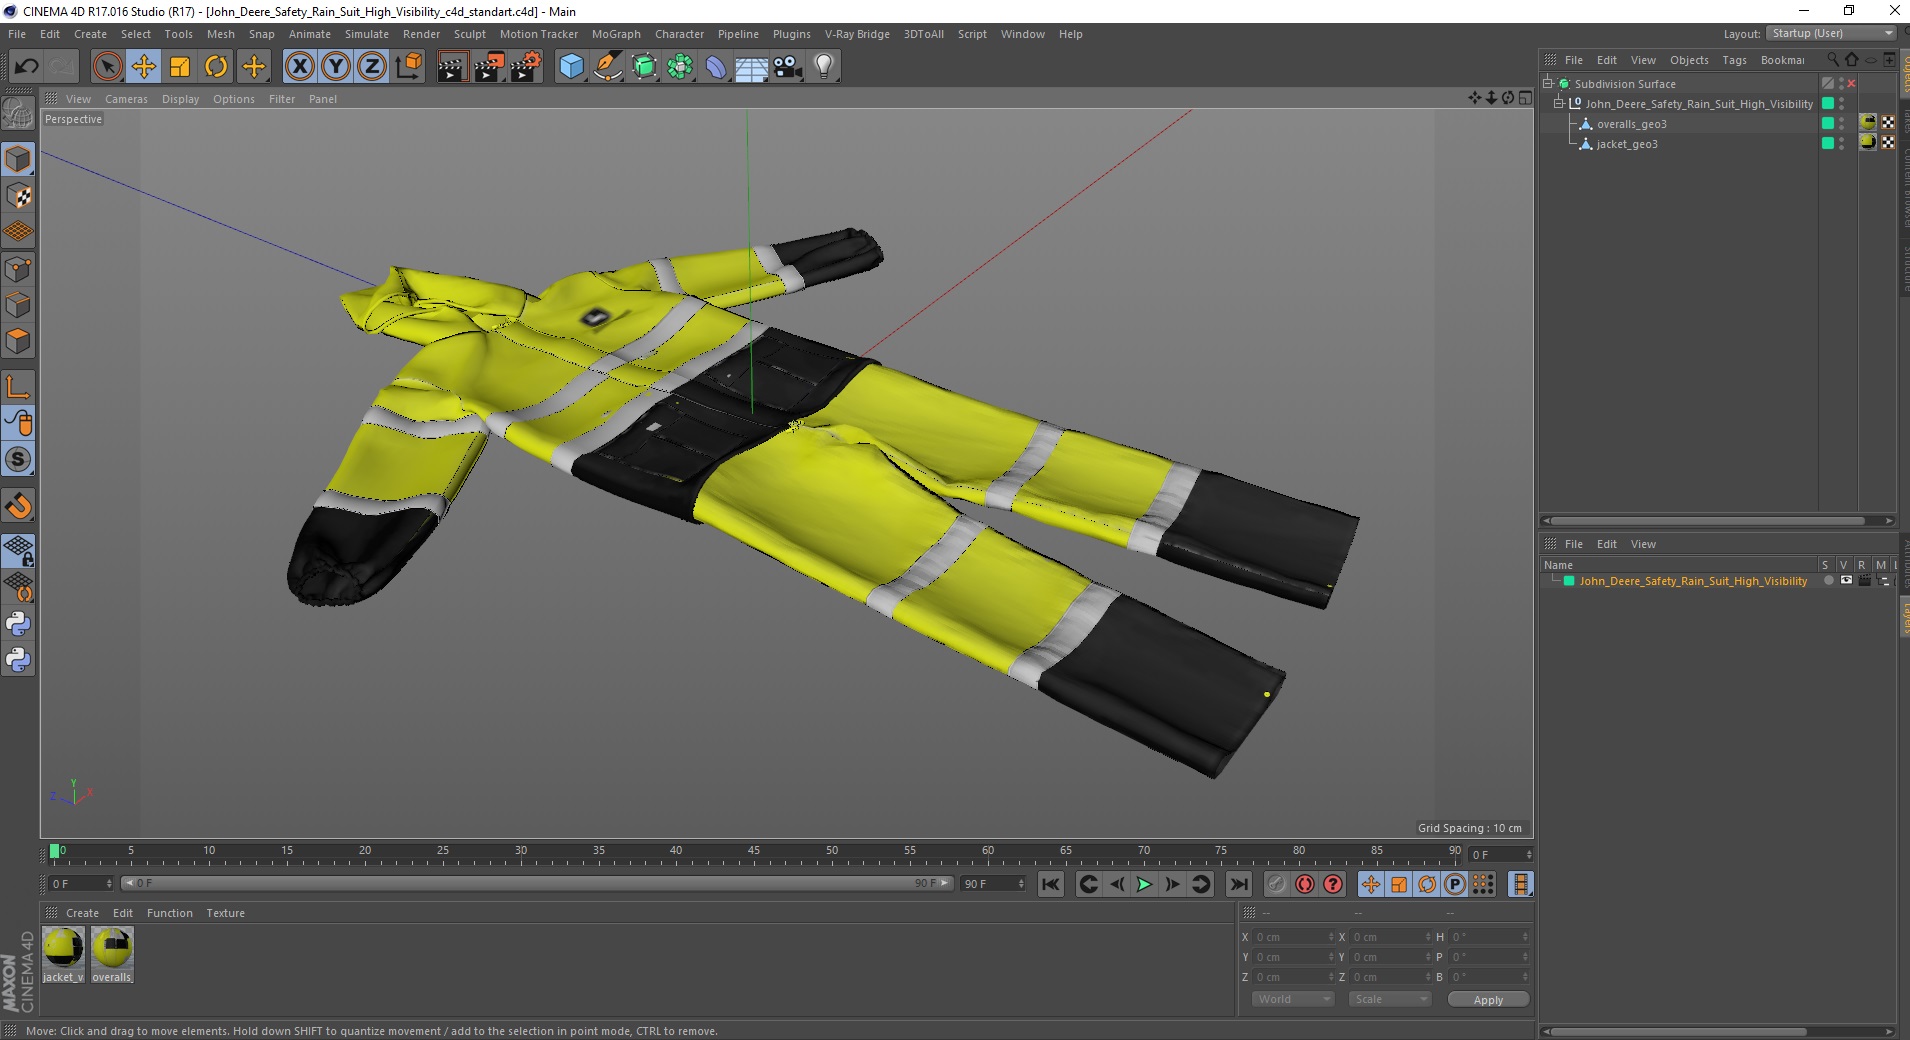Play animation forward
1910x1040 pixels.
coord(1144,884)
